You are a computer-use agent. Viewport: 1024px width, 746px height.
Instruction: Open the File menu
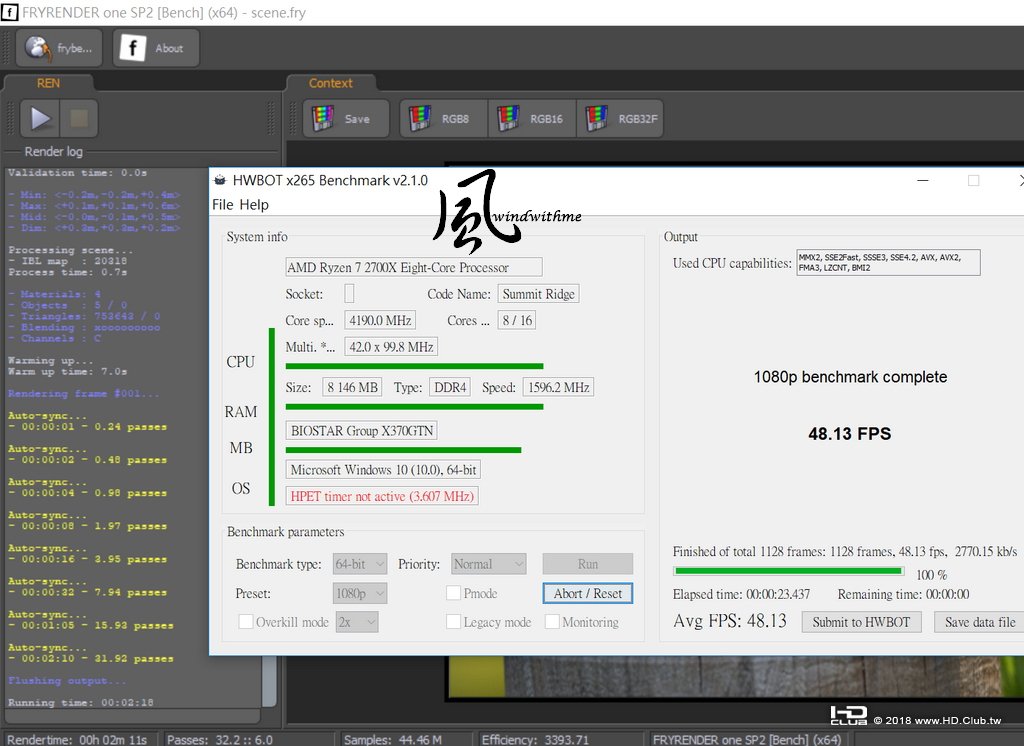click(223, 204)
